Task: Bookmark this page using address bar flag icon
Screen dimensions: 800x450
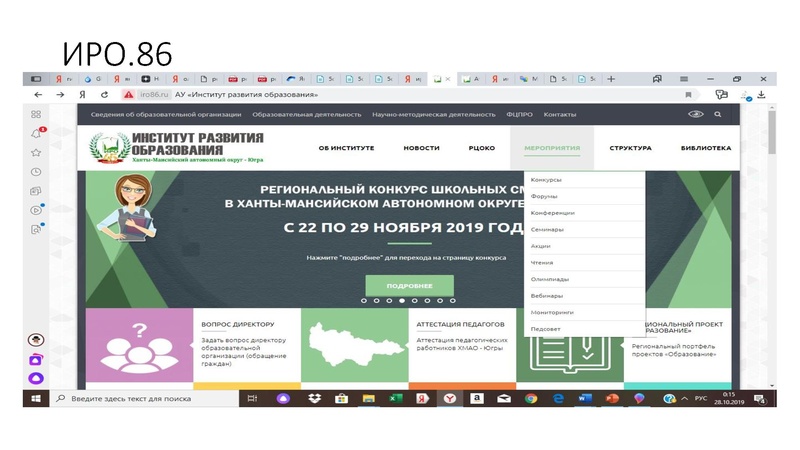Action: 688,94
